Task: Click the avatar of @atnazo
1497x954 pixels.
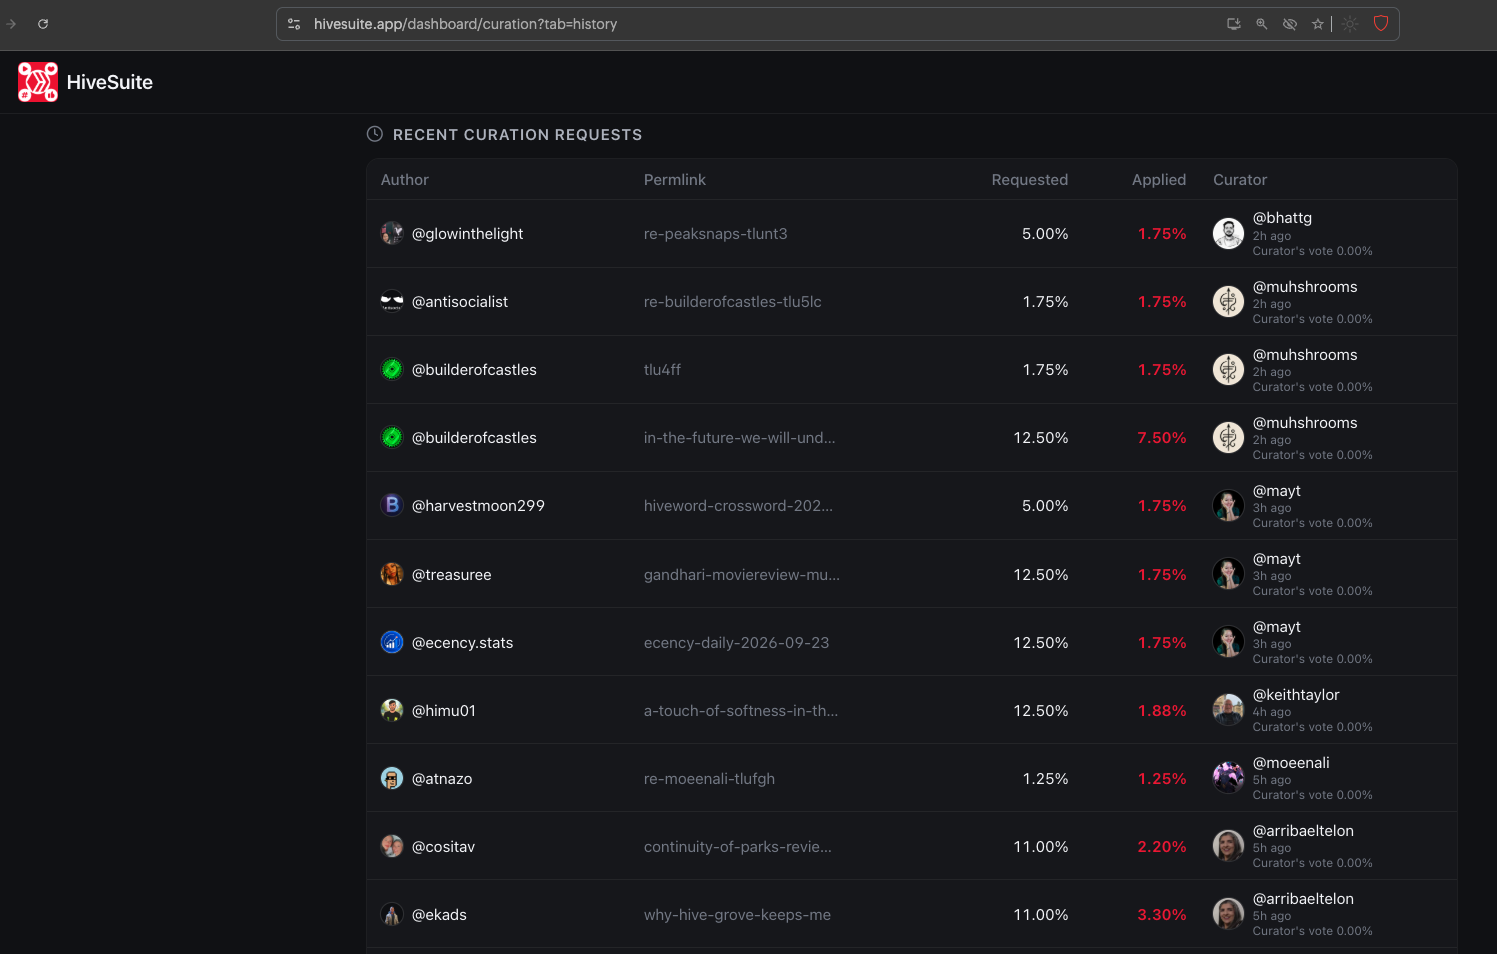Action: (392, 778)
